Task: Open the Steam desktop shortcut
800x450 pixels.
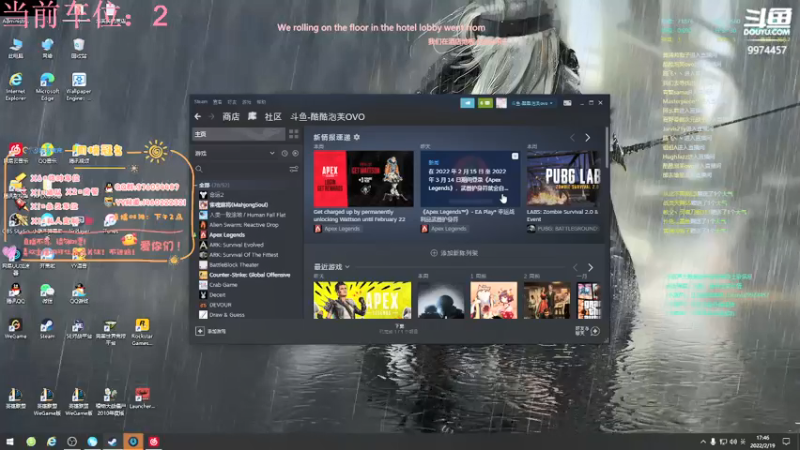Action: point(47,329)
